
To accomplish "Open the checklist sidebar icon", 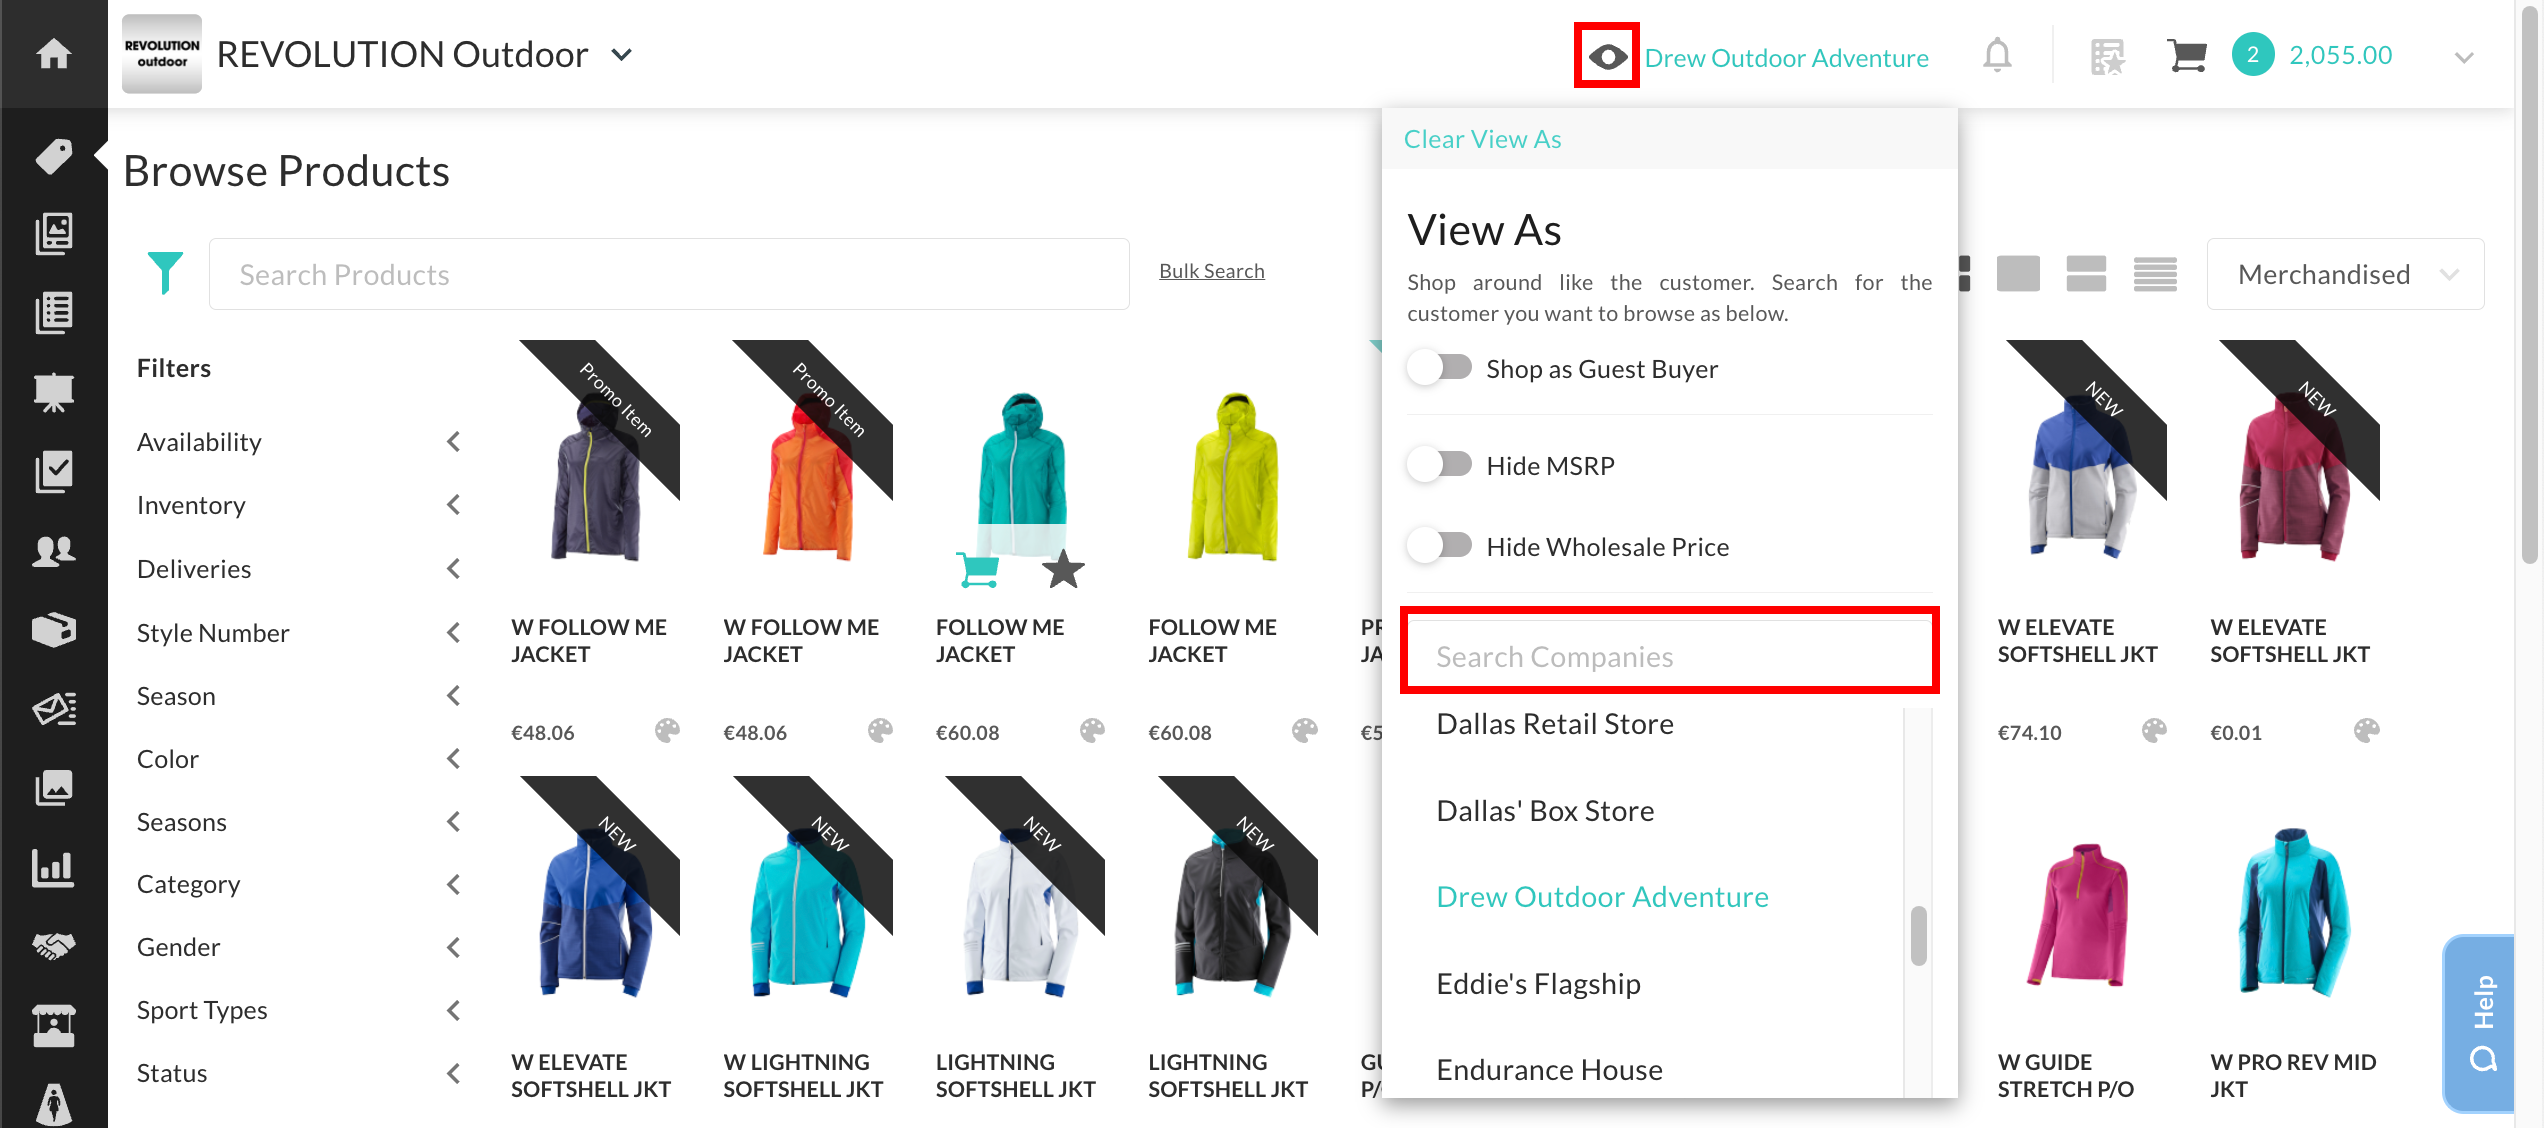I will pyautogui.click(x=53, y=471).
